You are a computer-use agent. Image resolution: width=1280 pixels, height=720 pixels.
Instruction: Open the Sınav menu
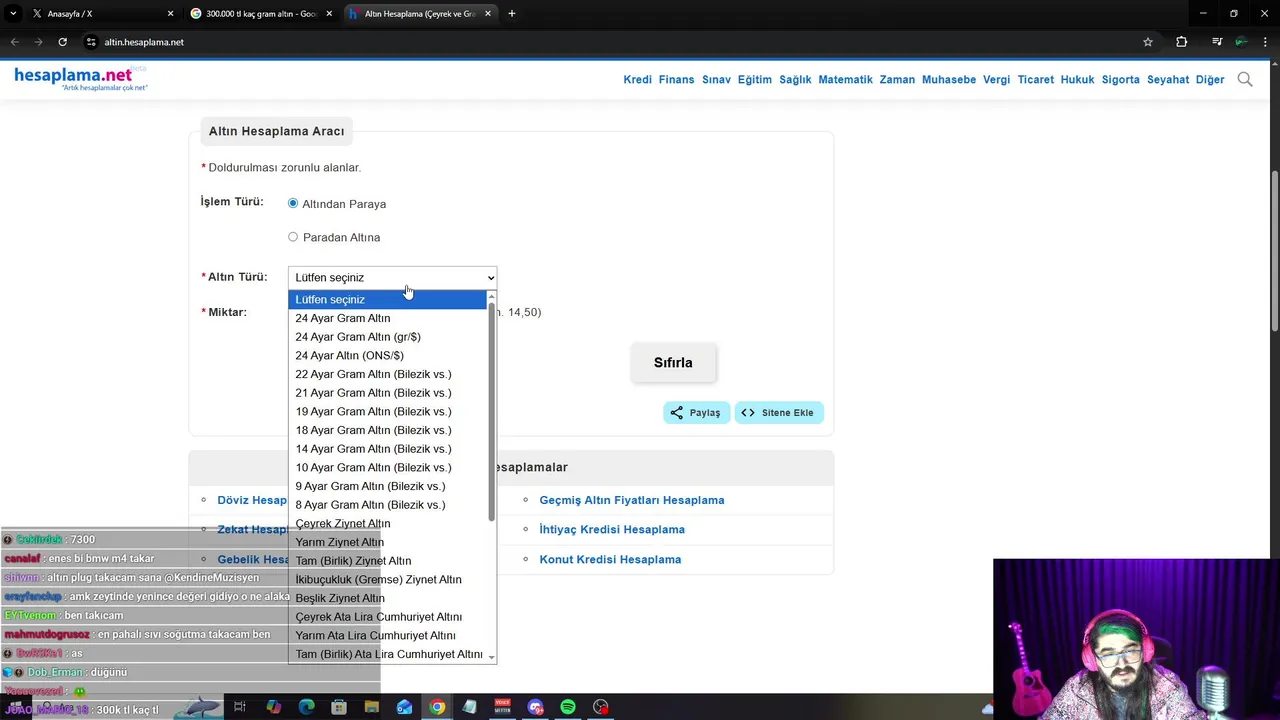[716, 79]
